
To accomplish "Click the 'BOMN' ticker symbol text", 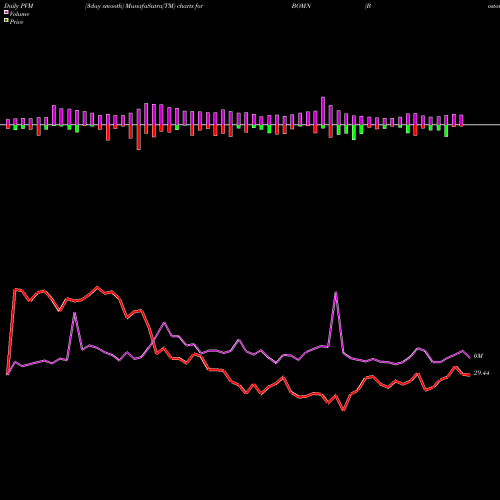I will (301, 6).
